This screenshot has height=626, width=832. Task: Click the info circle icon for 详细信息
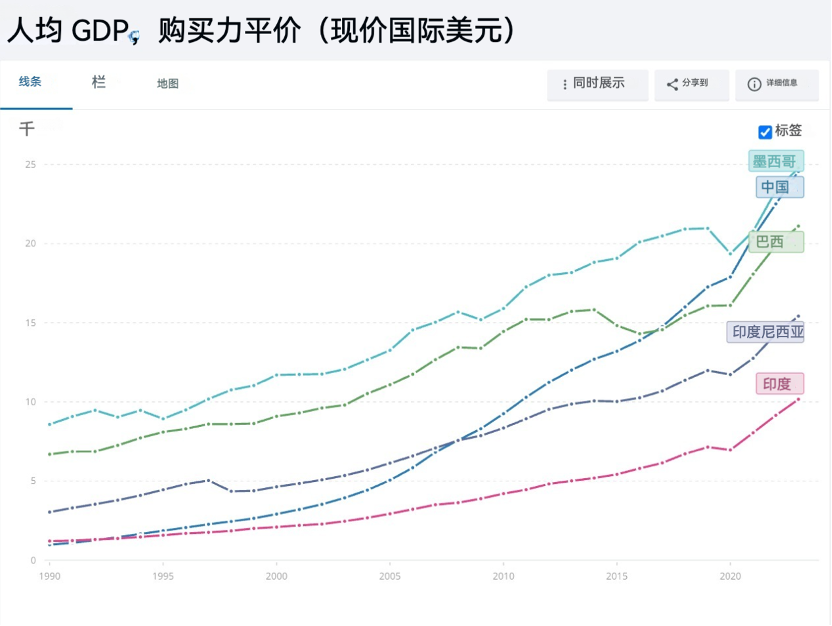coord(754,85)
